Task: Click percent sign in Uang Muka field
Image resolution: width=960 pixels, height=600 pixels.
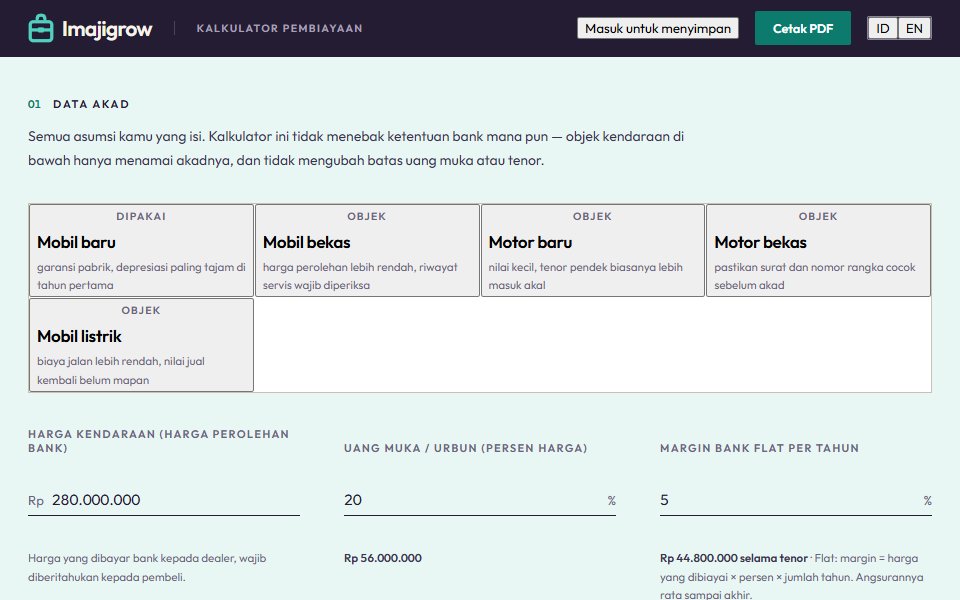Action: click(611, 501)
